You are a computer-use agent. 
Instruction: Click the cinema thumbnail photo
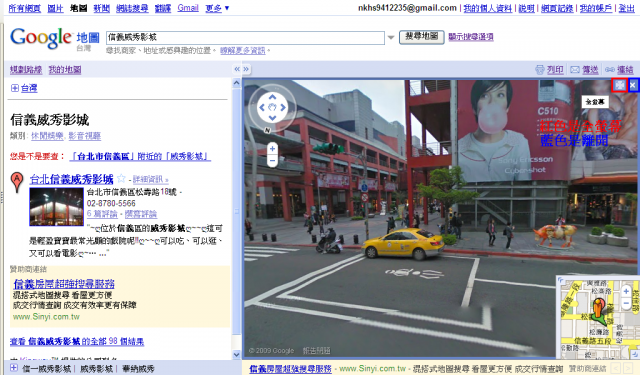[56, 207]
